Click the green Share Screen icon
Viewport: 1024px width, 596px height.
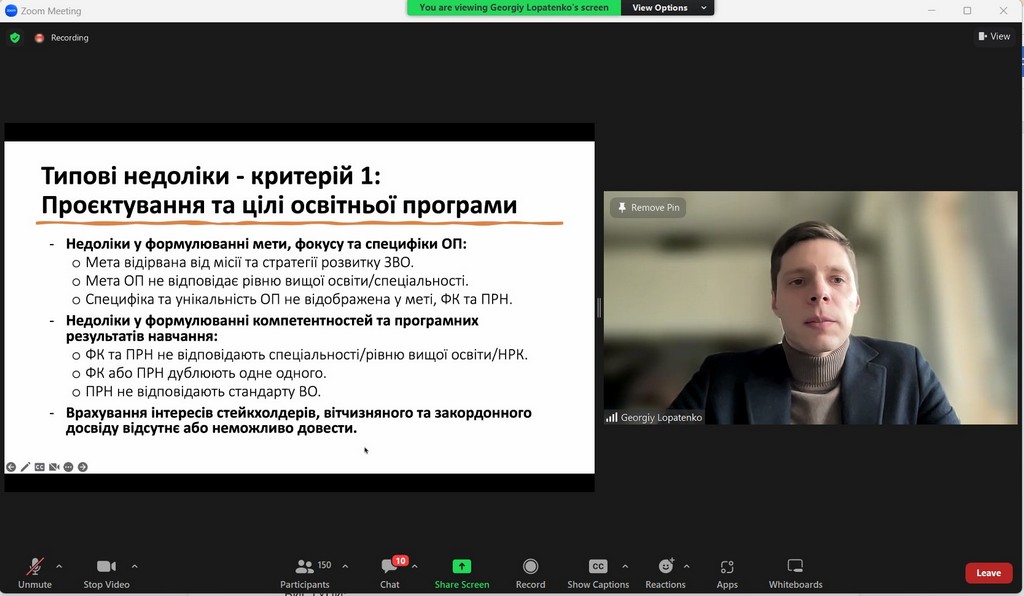(x=461, y=567)
